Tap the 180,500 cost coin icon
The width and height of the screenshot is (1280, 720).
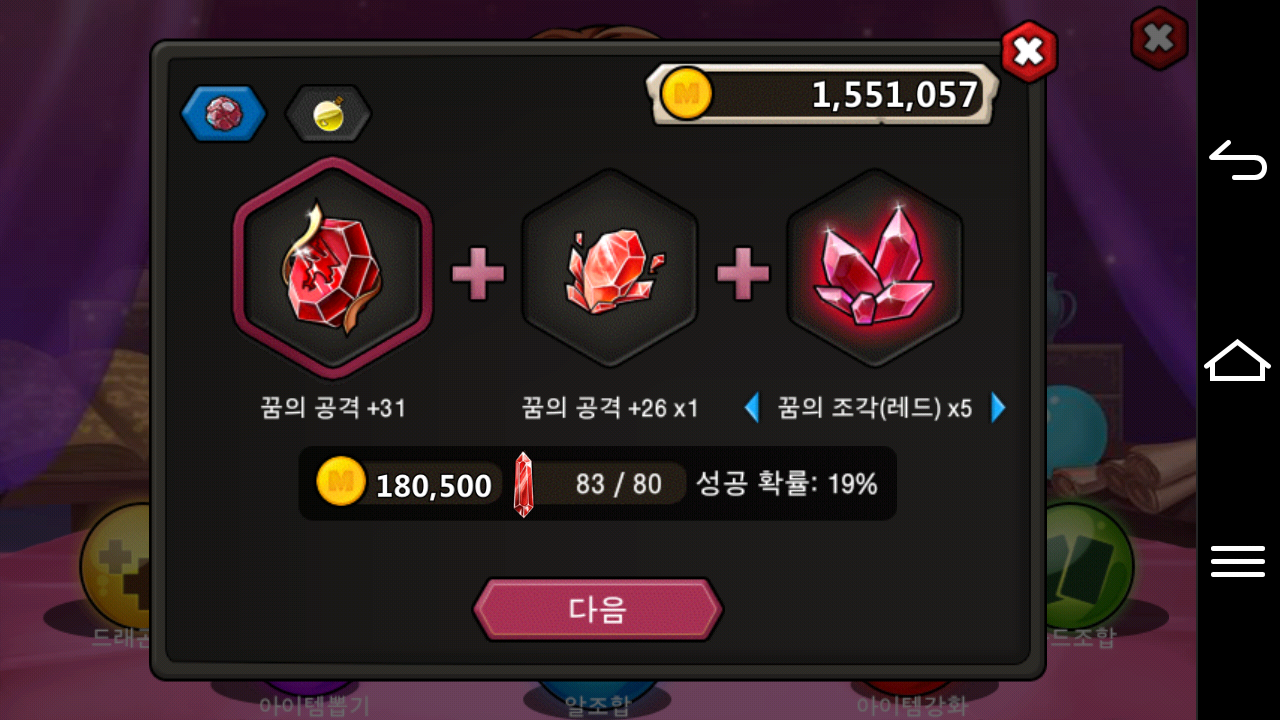point(341,481)
